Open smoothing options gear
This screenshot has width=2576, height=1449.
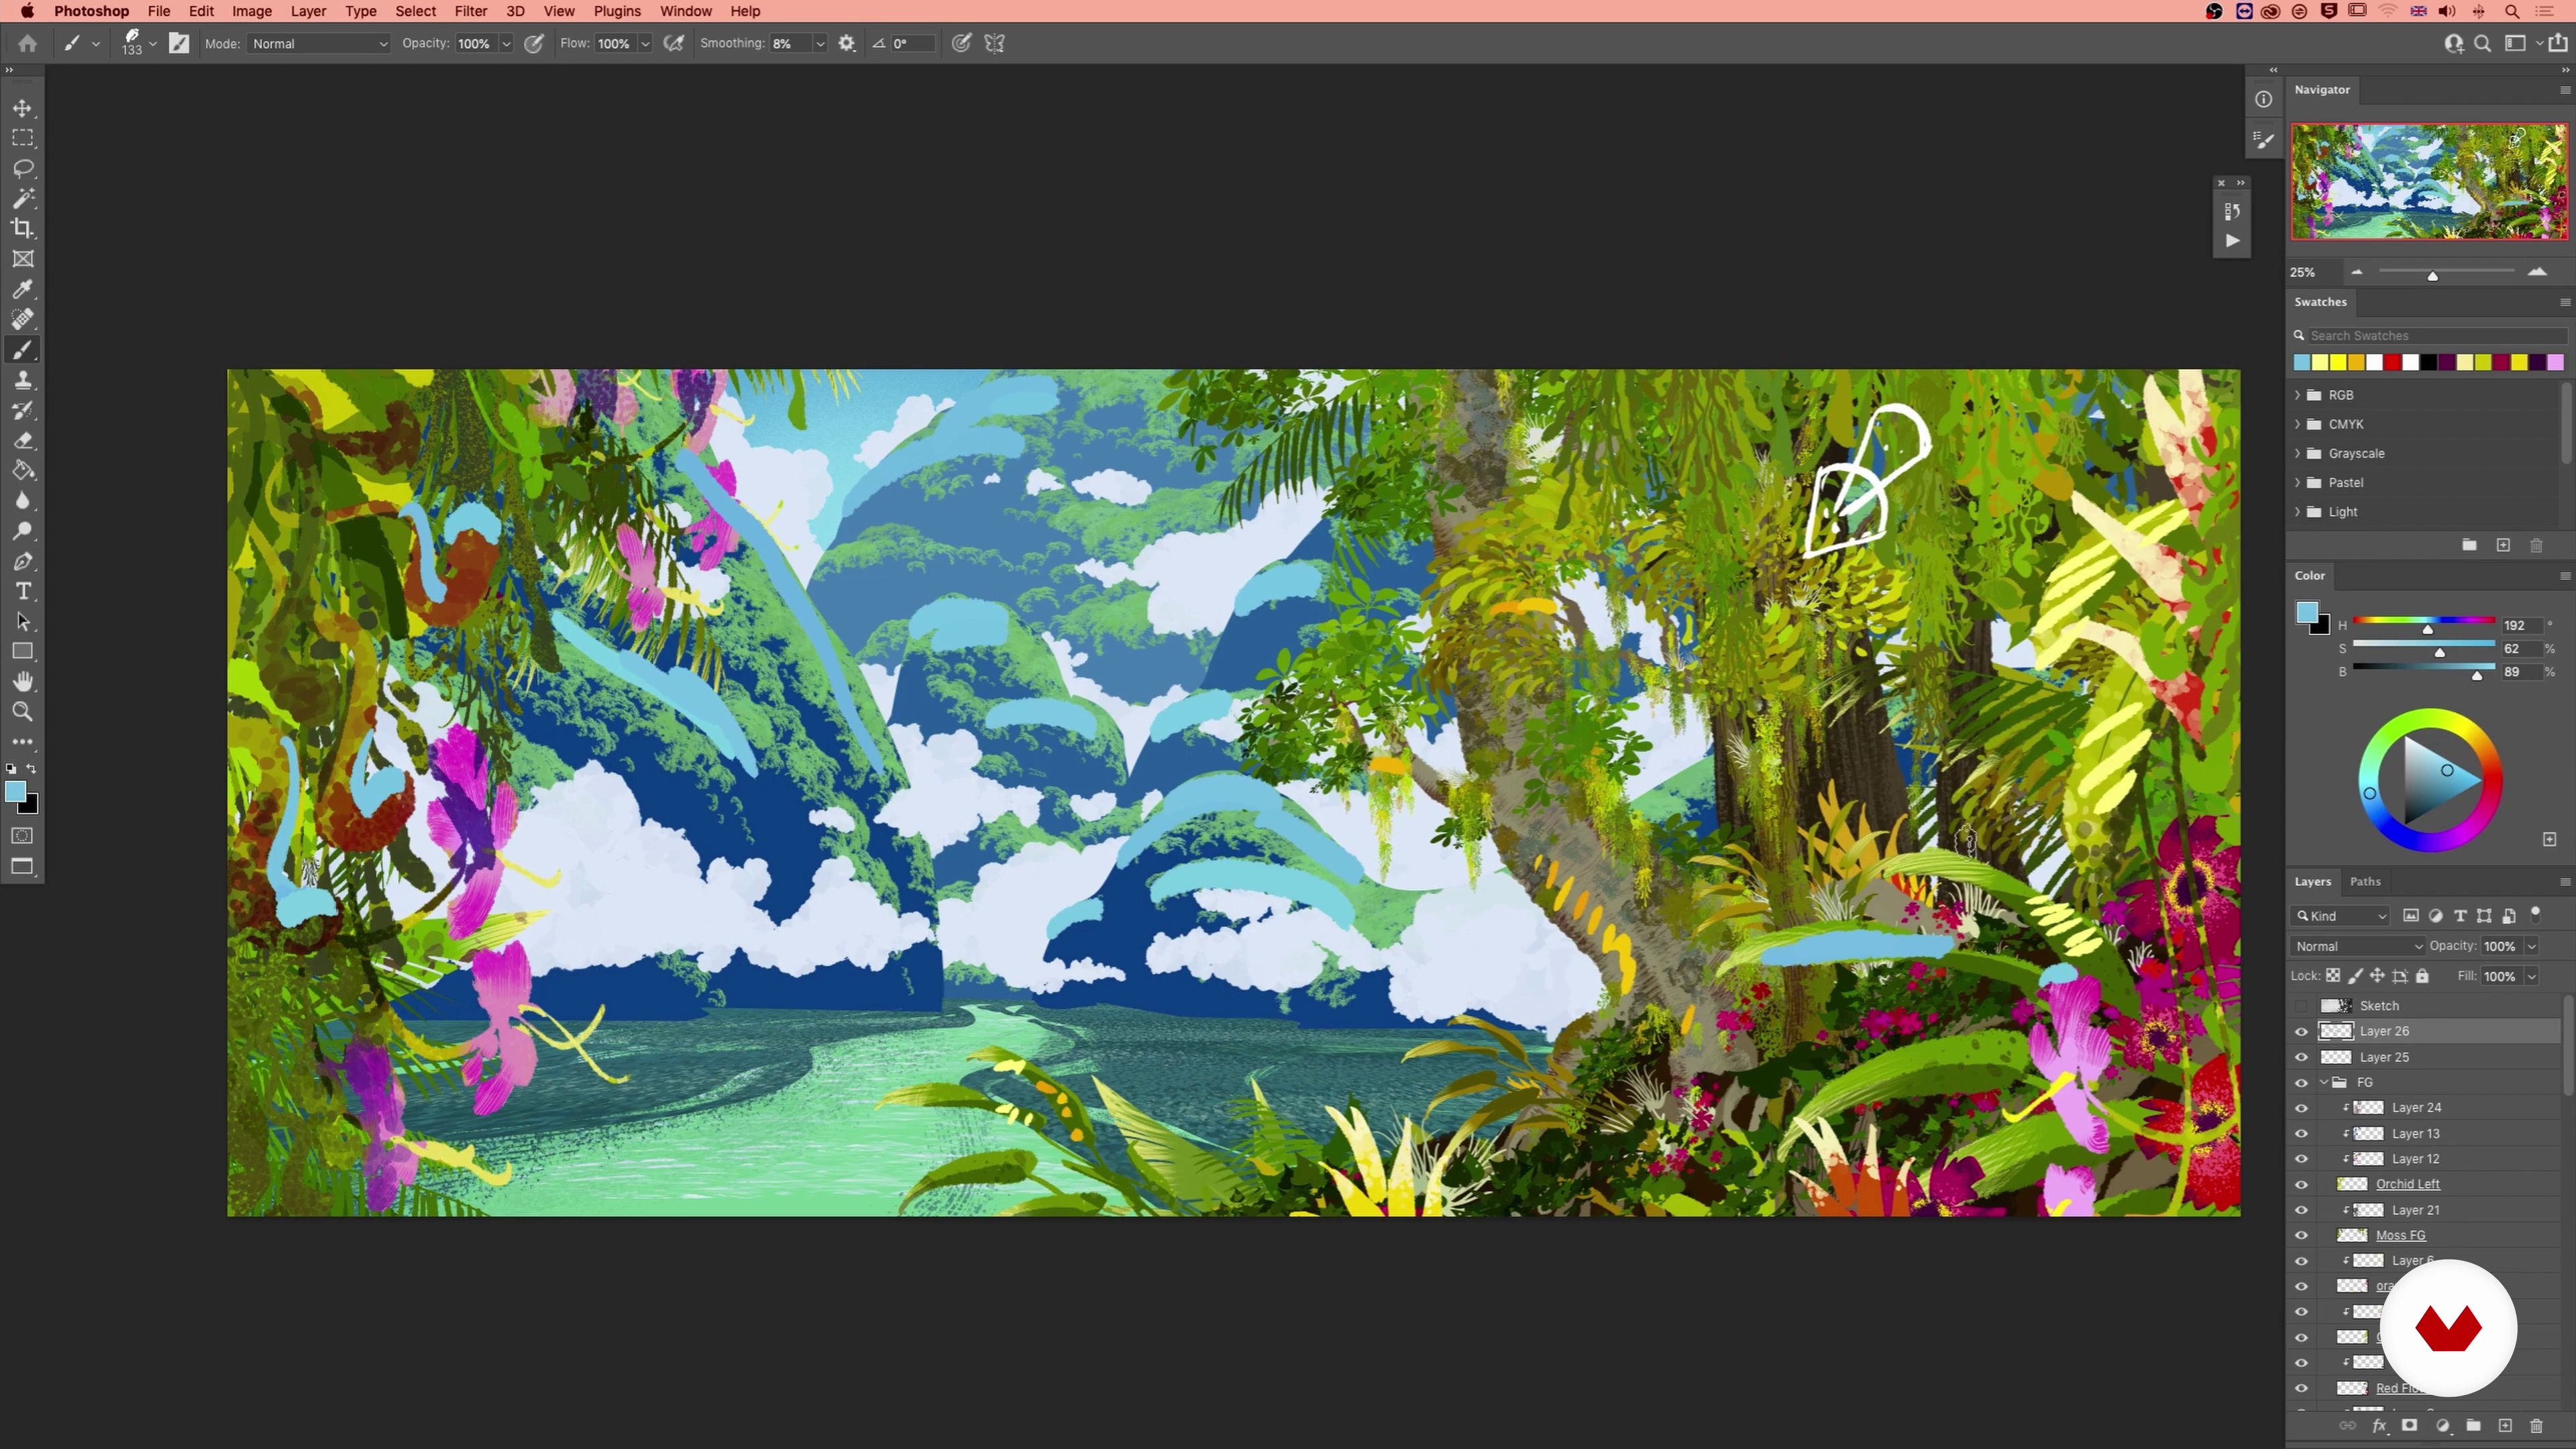click(x=847, y=43)
